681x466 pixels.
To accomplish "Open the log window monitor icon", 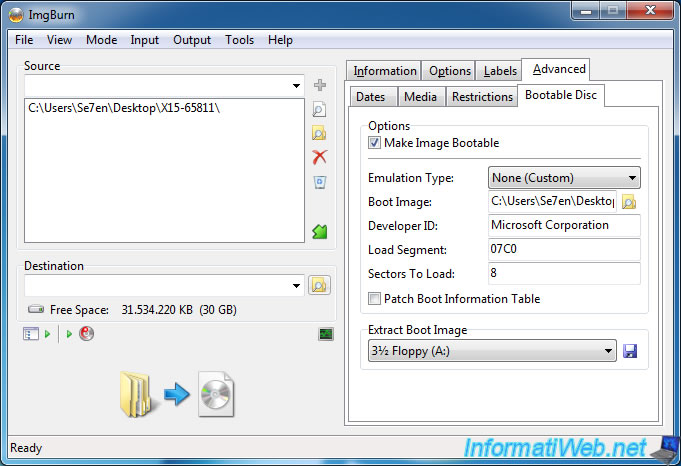I will (326, 334).
